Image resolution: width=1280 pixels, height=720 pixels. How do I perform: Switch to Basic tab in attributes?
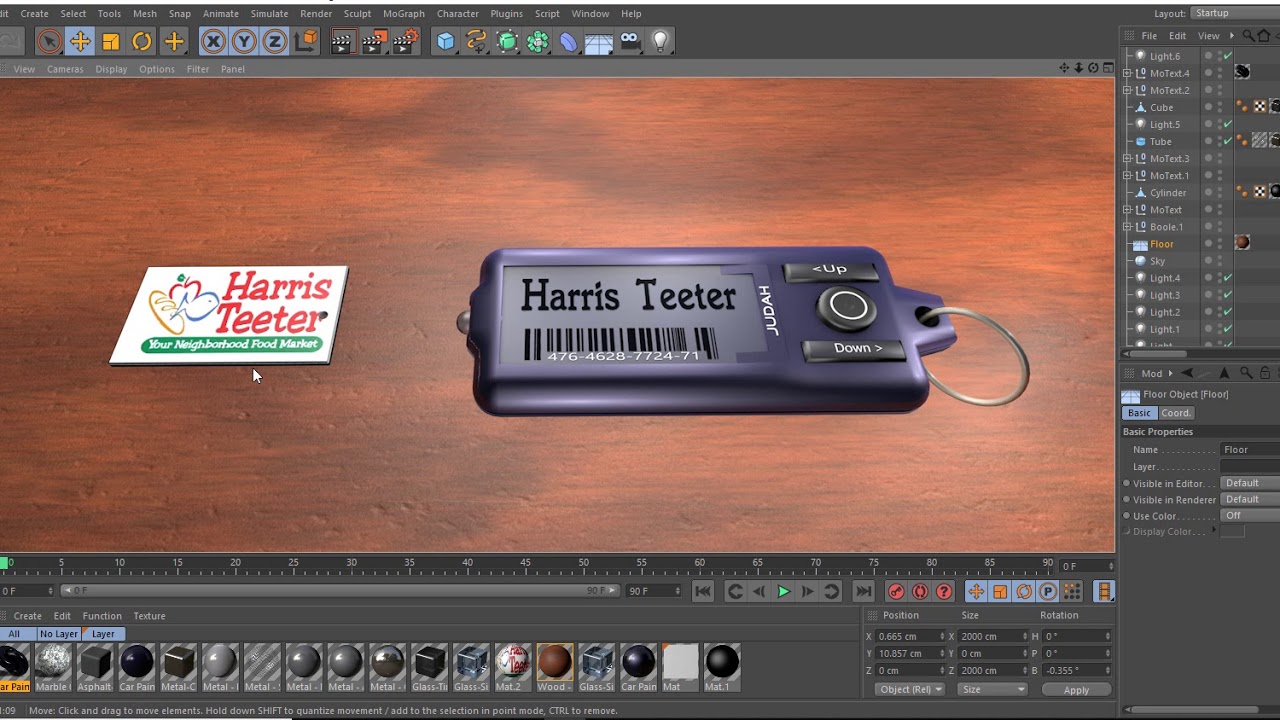coord(1139,413)
